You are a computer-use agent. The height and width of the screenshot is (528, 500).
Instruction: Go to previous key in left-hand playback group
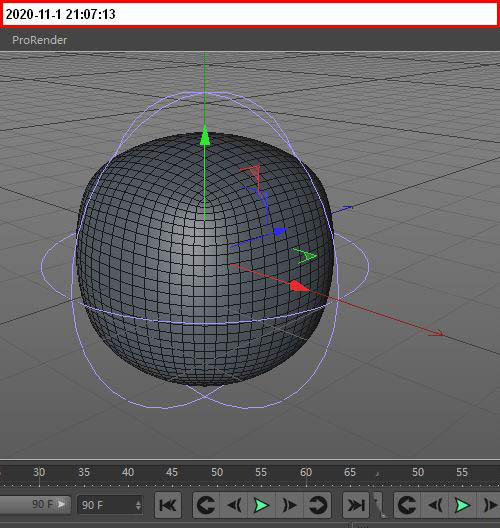(206, 505)
